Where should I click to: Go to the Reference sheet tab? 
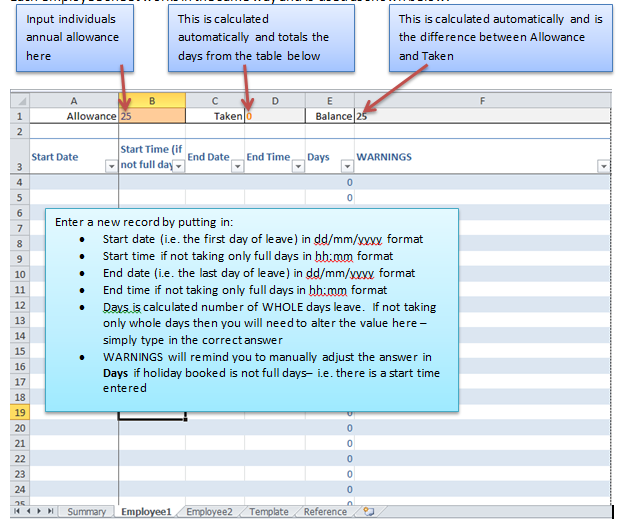tap(325, 512)
